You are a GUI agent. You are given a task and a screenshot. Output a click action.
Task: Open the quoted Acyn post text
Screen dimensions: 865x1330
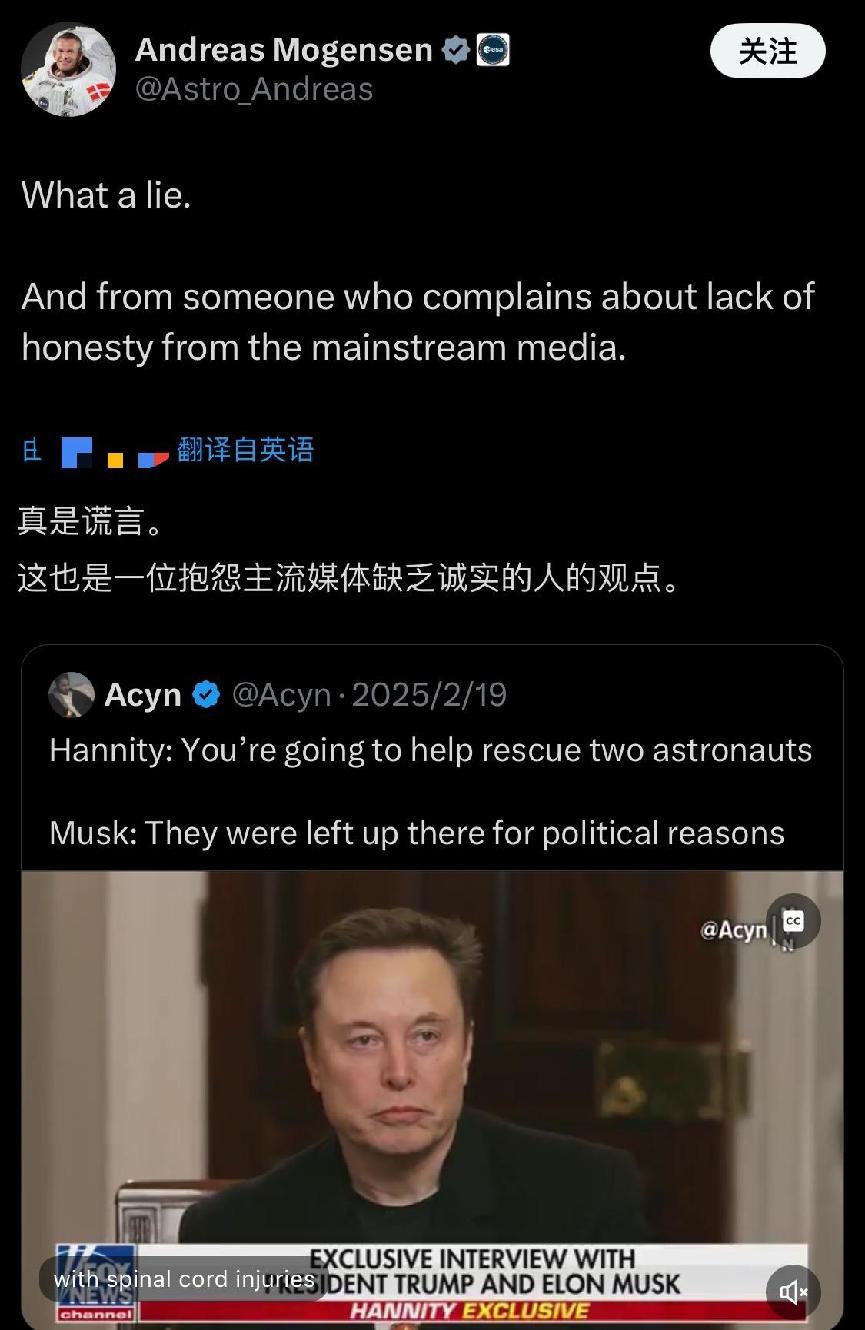tap(431, 791)
